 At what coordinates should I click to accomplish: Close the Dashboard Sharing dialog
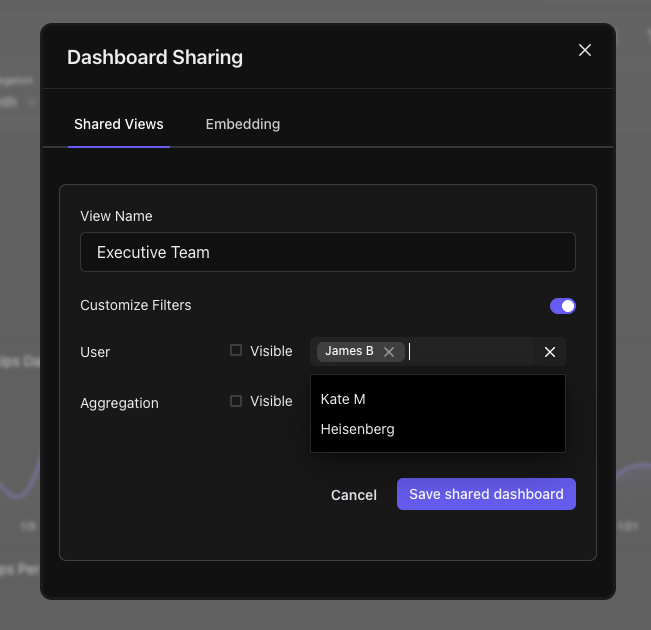[585, 50]
